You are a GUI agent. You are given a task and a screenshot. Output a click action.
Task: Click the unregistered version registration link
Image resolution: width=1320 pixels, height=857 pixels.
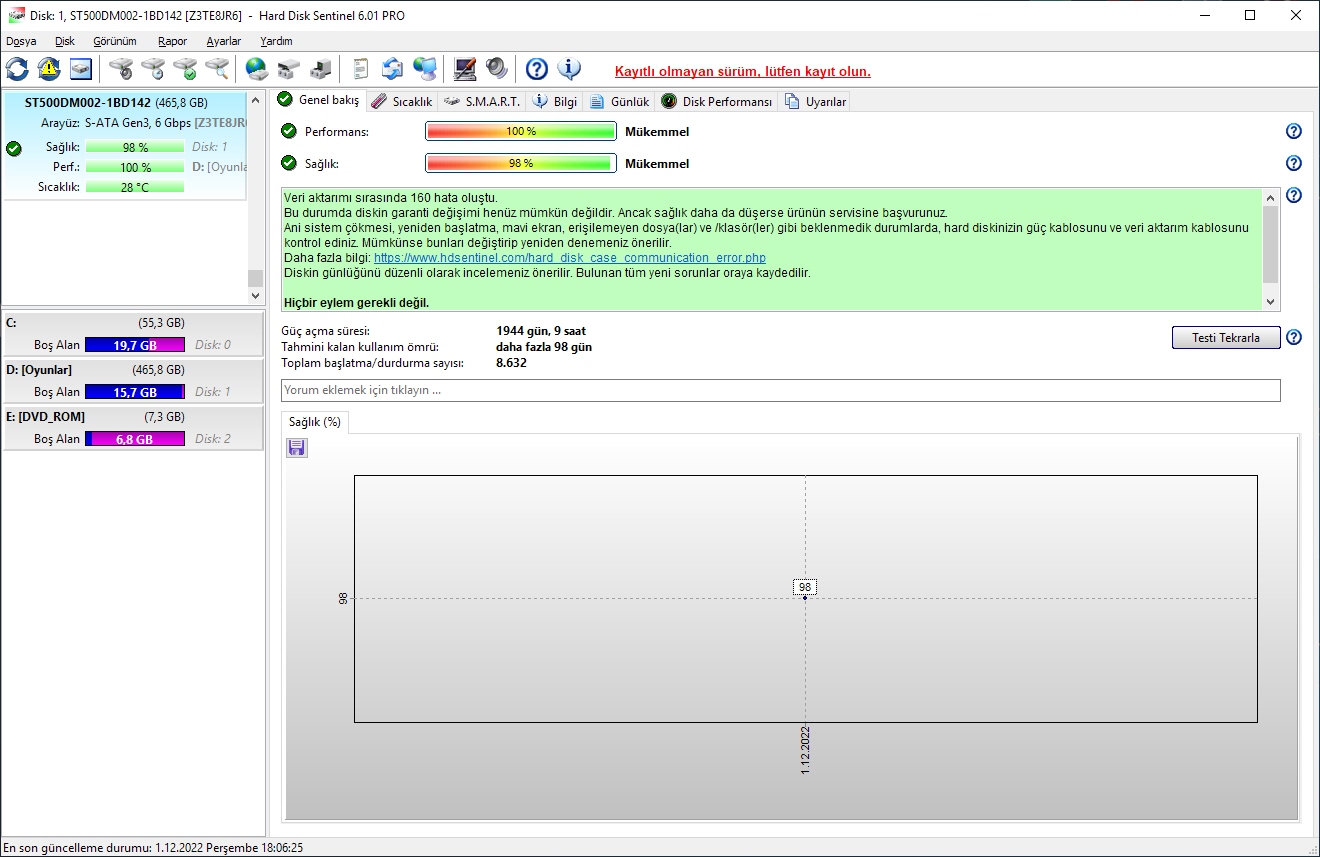(x=743, y=71)
